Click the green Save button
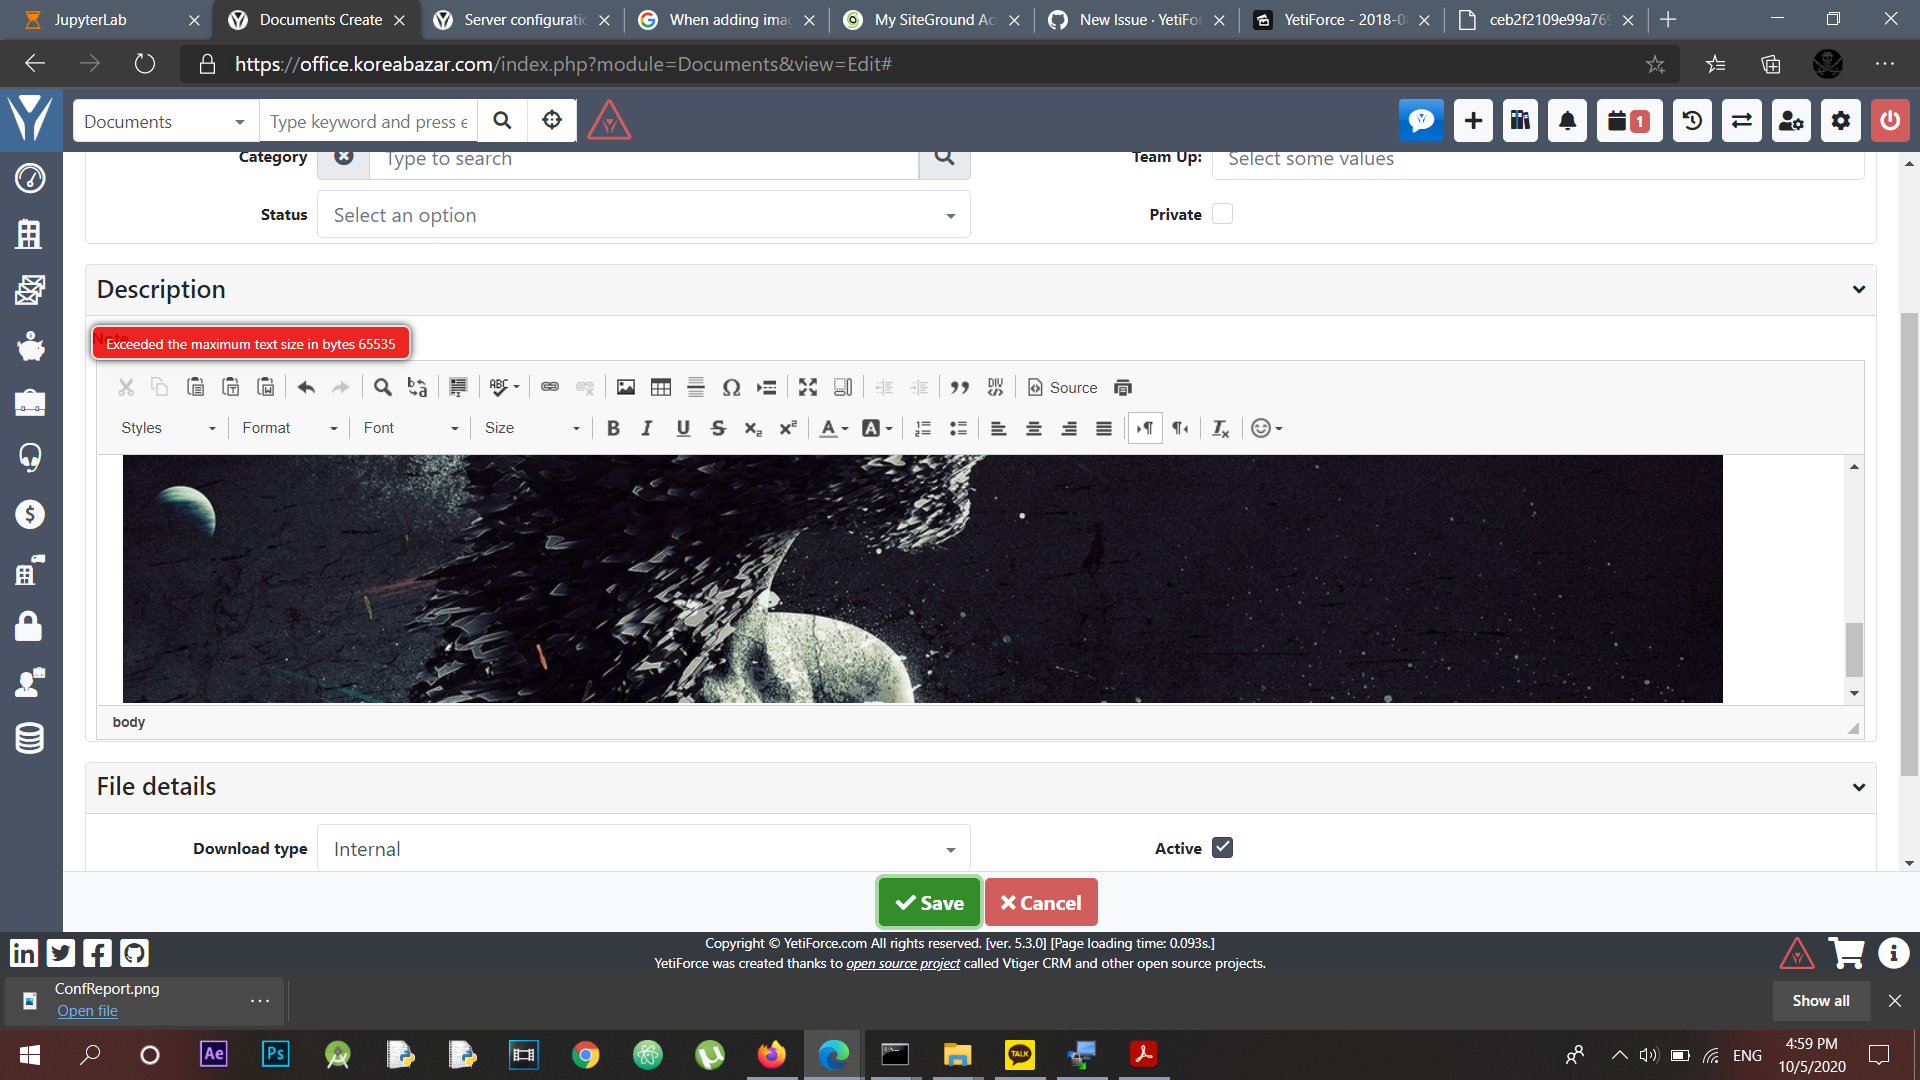1920x1080 pixels. 929,903
